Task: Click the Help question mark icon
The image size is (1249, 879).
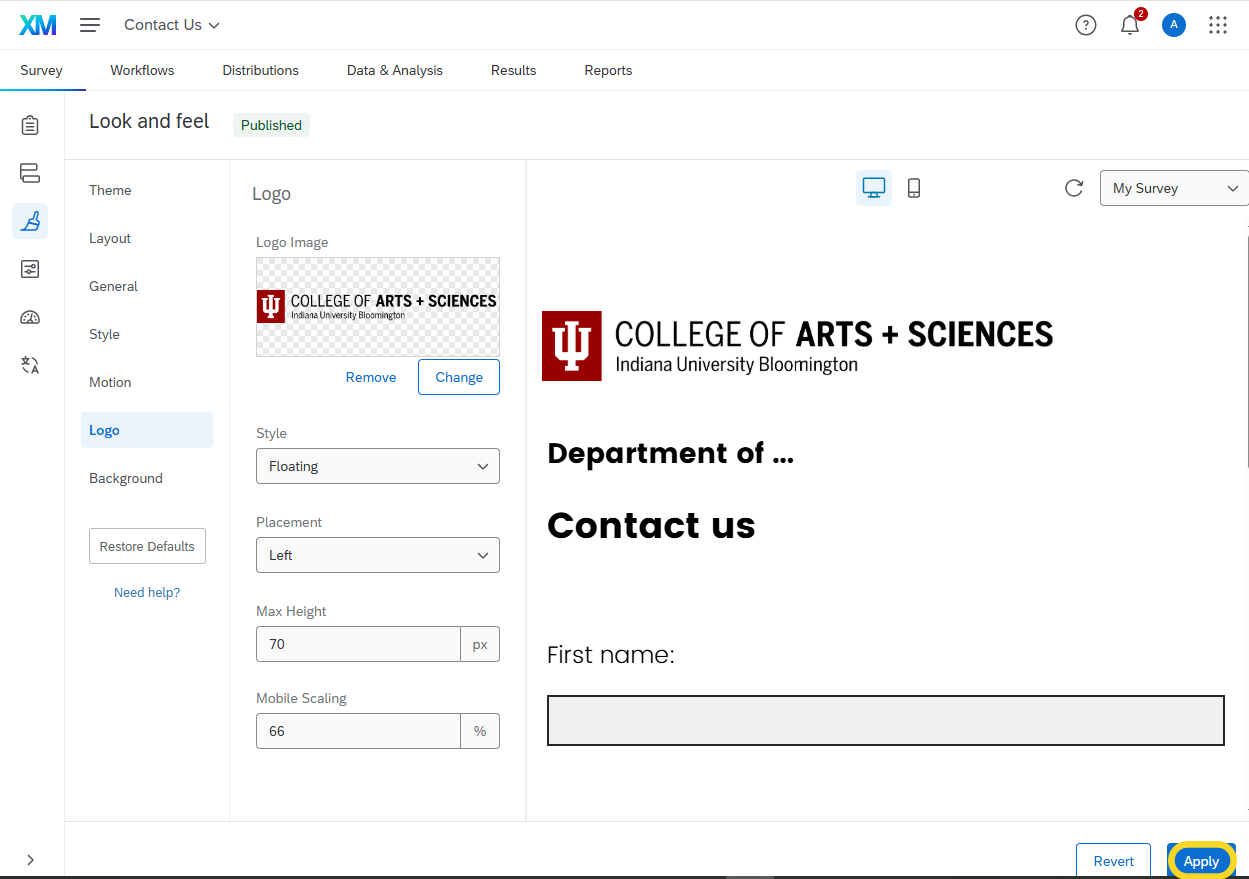Action: [1085, 25]
